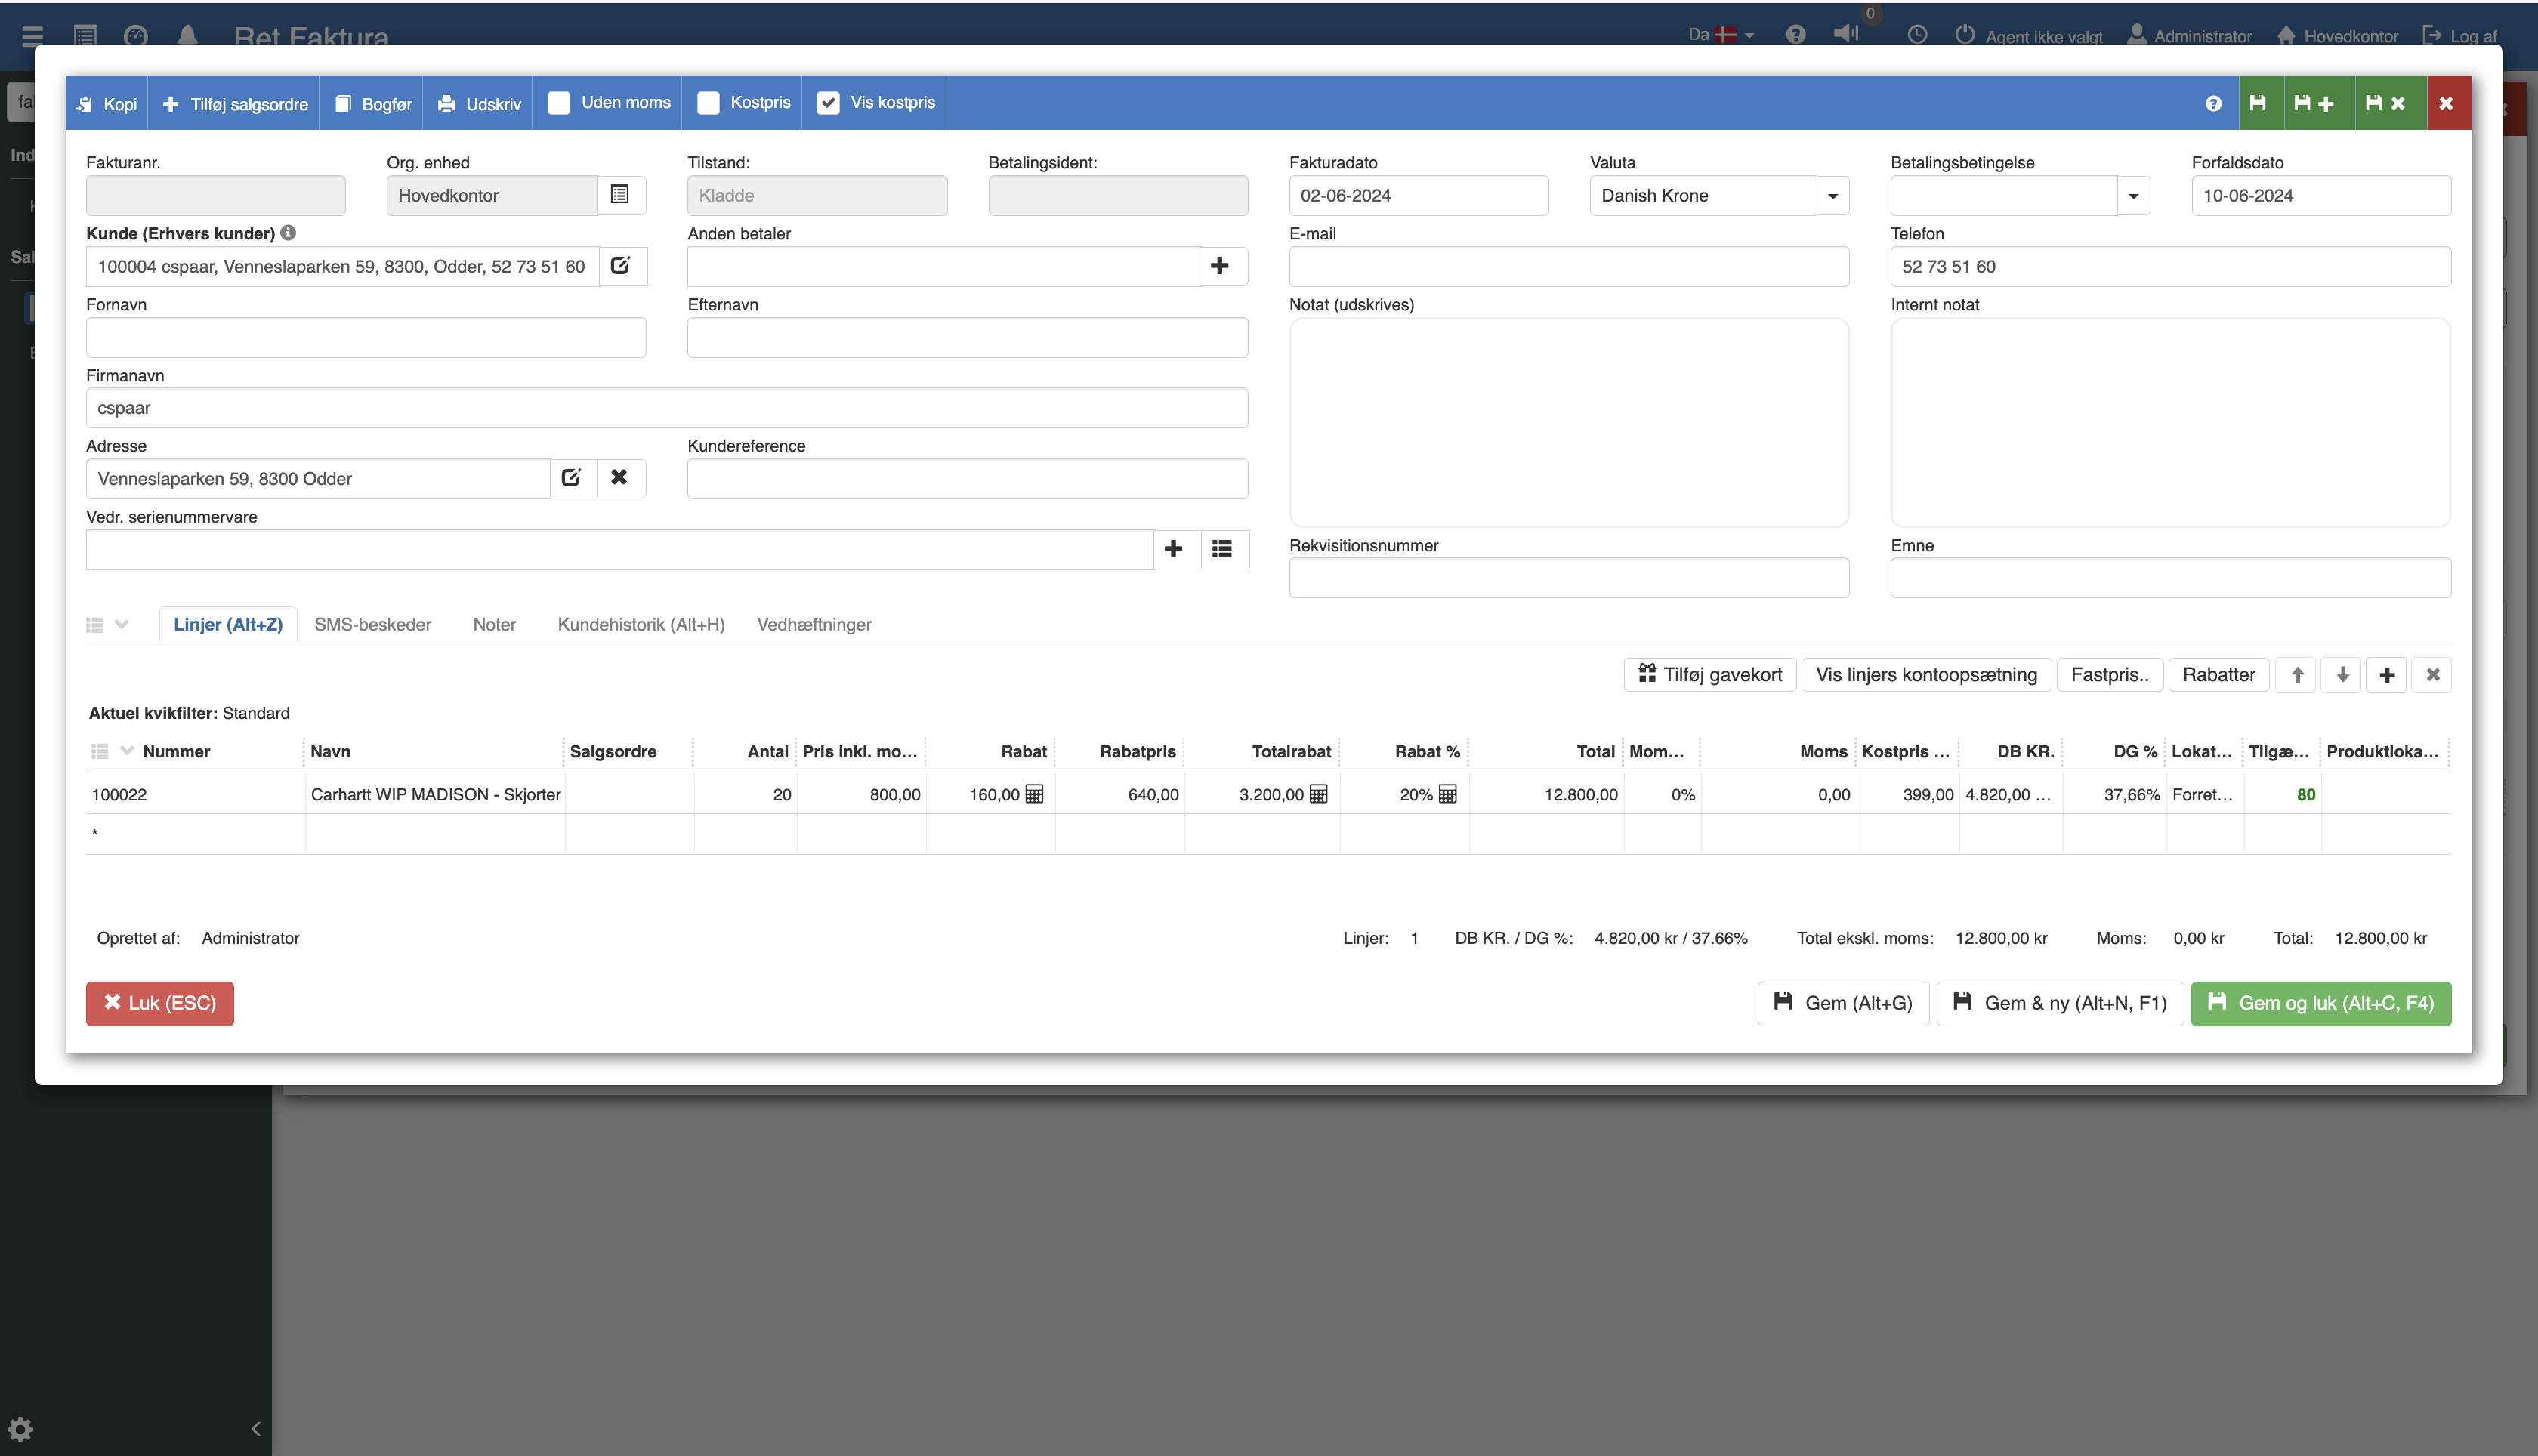Click the Udskriv print icon button
This screenshot has width=2538, height=1456.
(x=447, y=104)
